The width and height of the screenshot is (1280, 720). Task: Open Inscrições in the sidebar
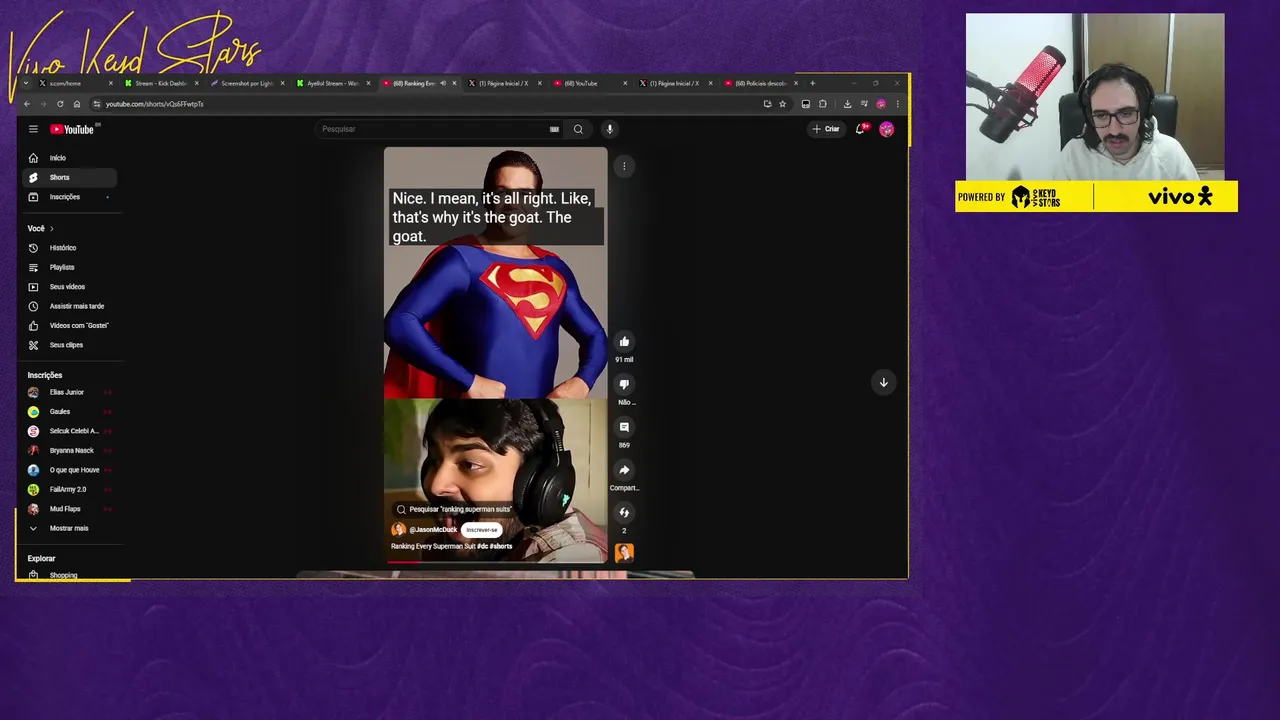69,197
